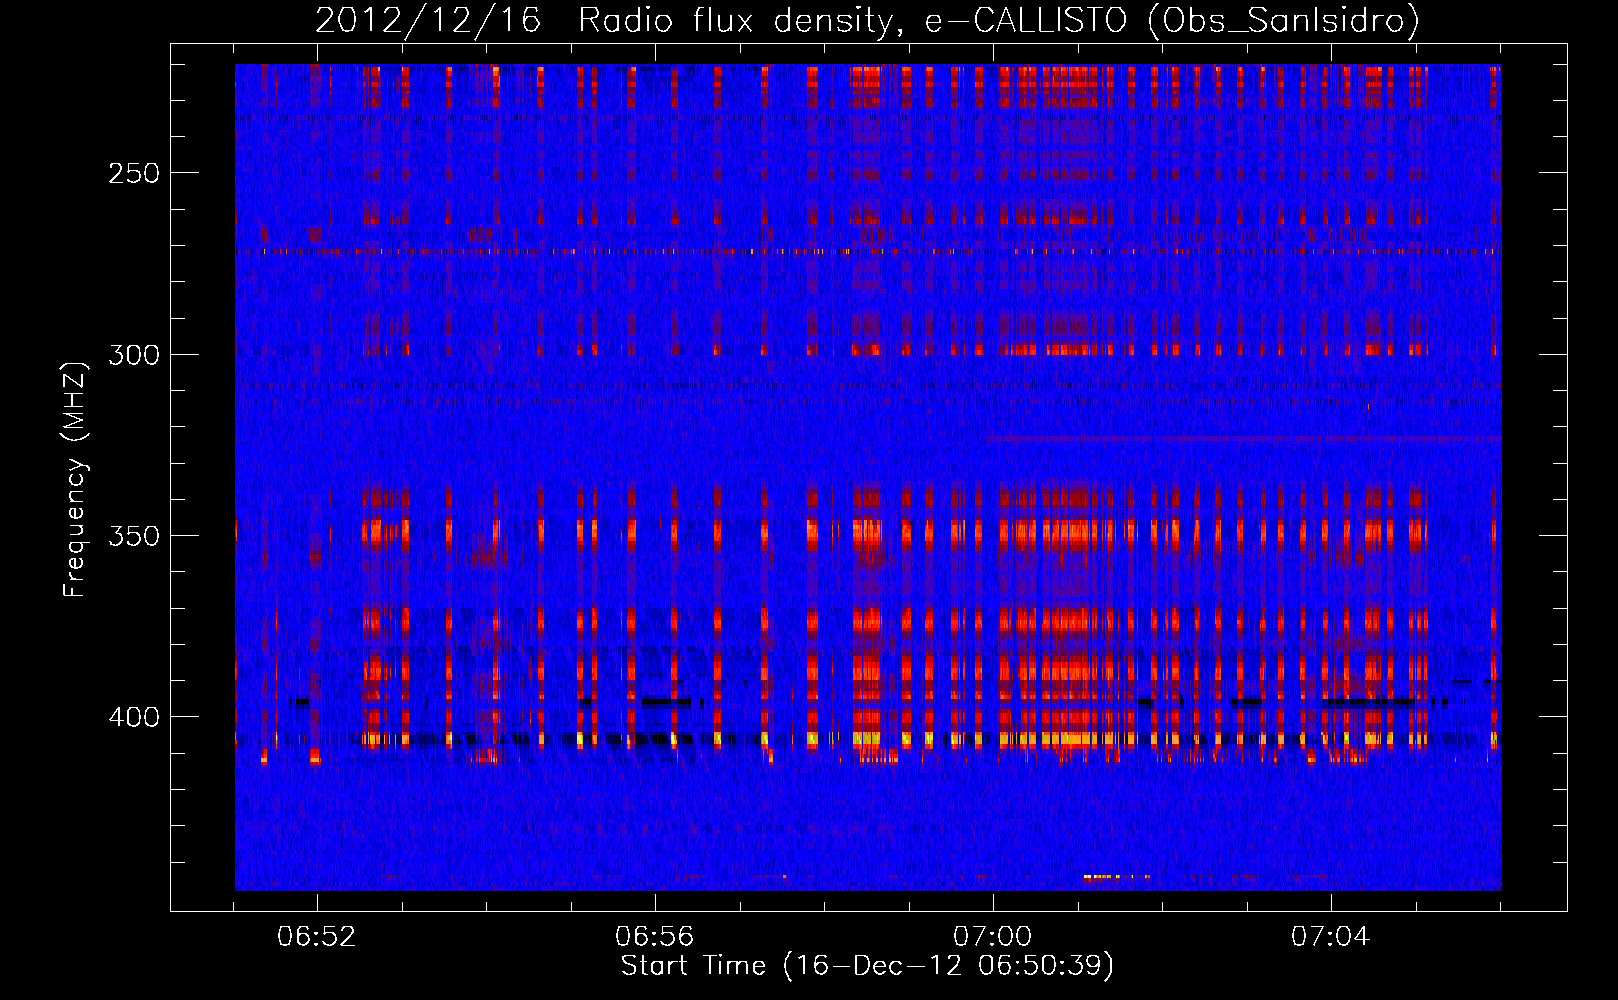Viewport: 1618px width, 1000px height.
Task: Click the 07:04 time tick label
Action: [1331, 937]
